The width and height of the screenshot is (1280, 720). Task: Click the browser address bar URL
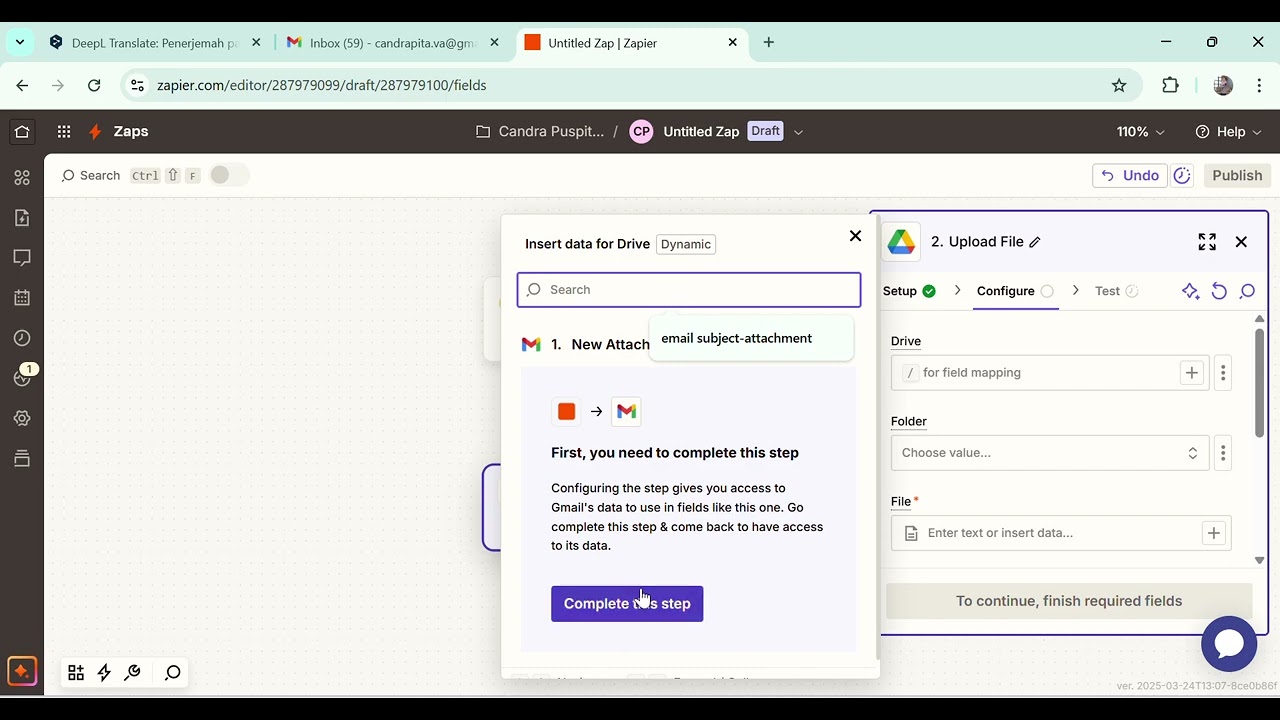pos(321,85)
